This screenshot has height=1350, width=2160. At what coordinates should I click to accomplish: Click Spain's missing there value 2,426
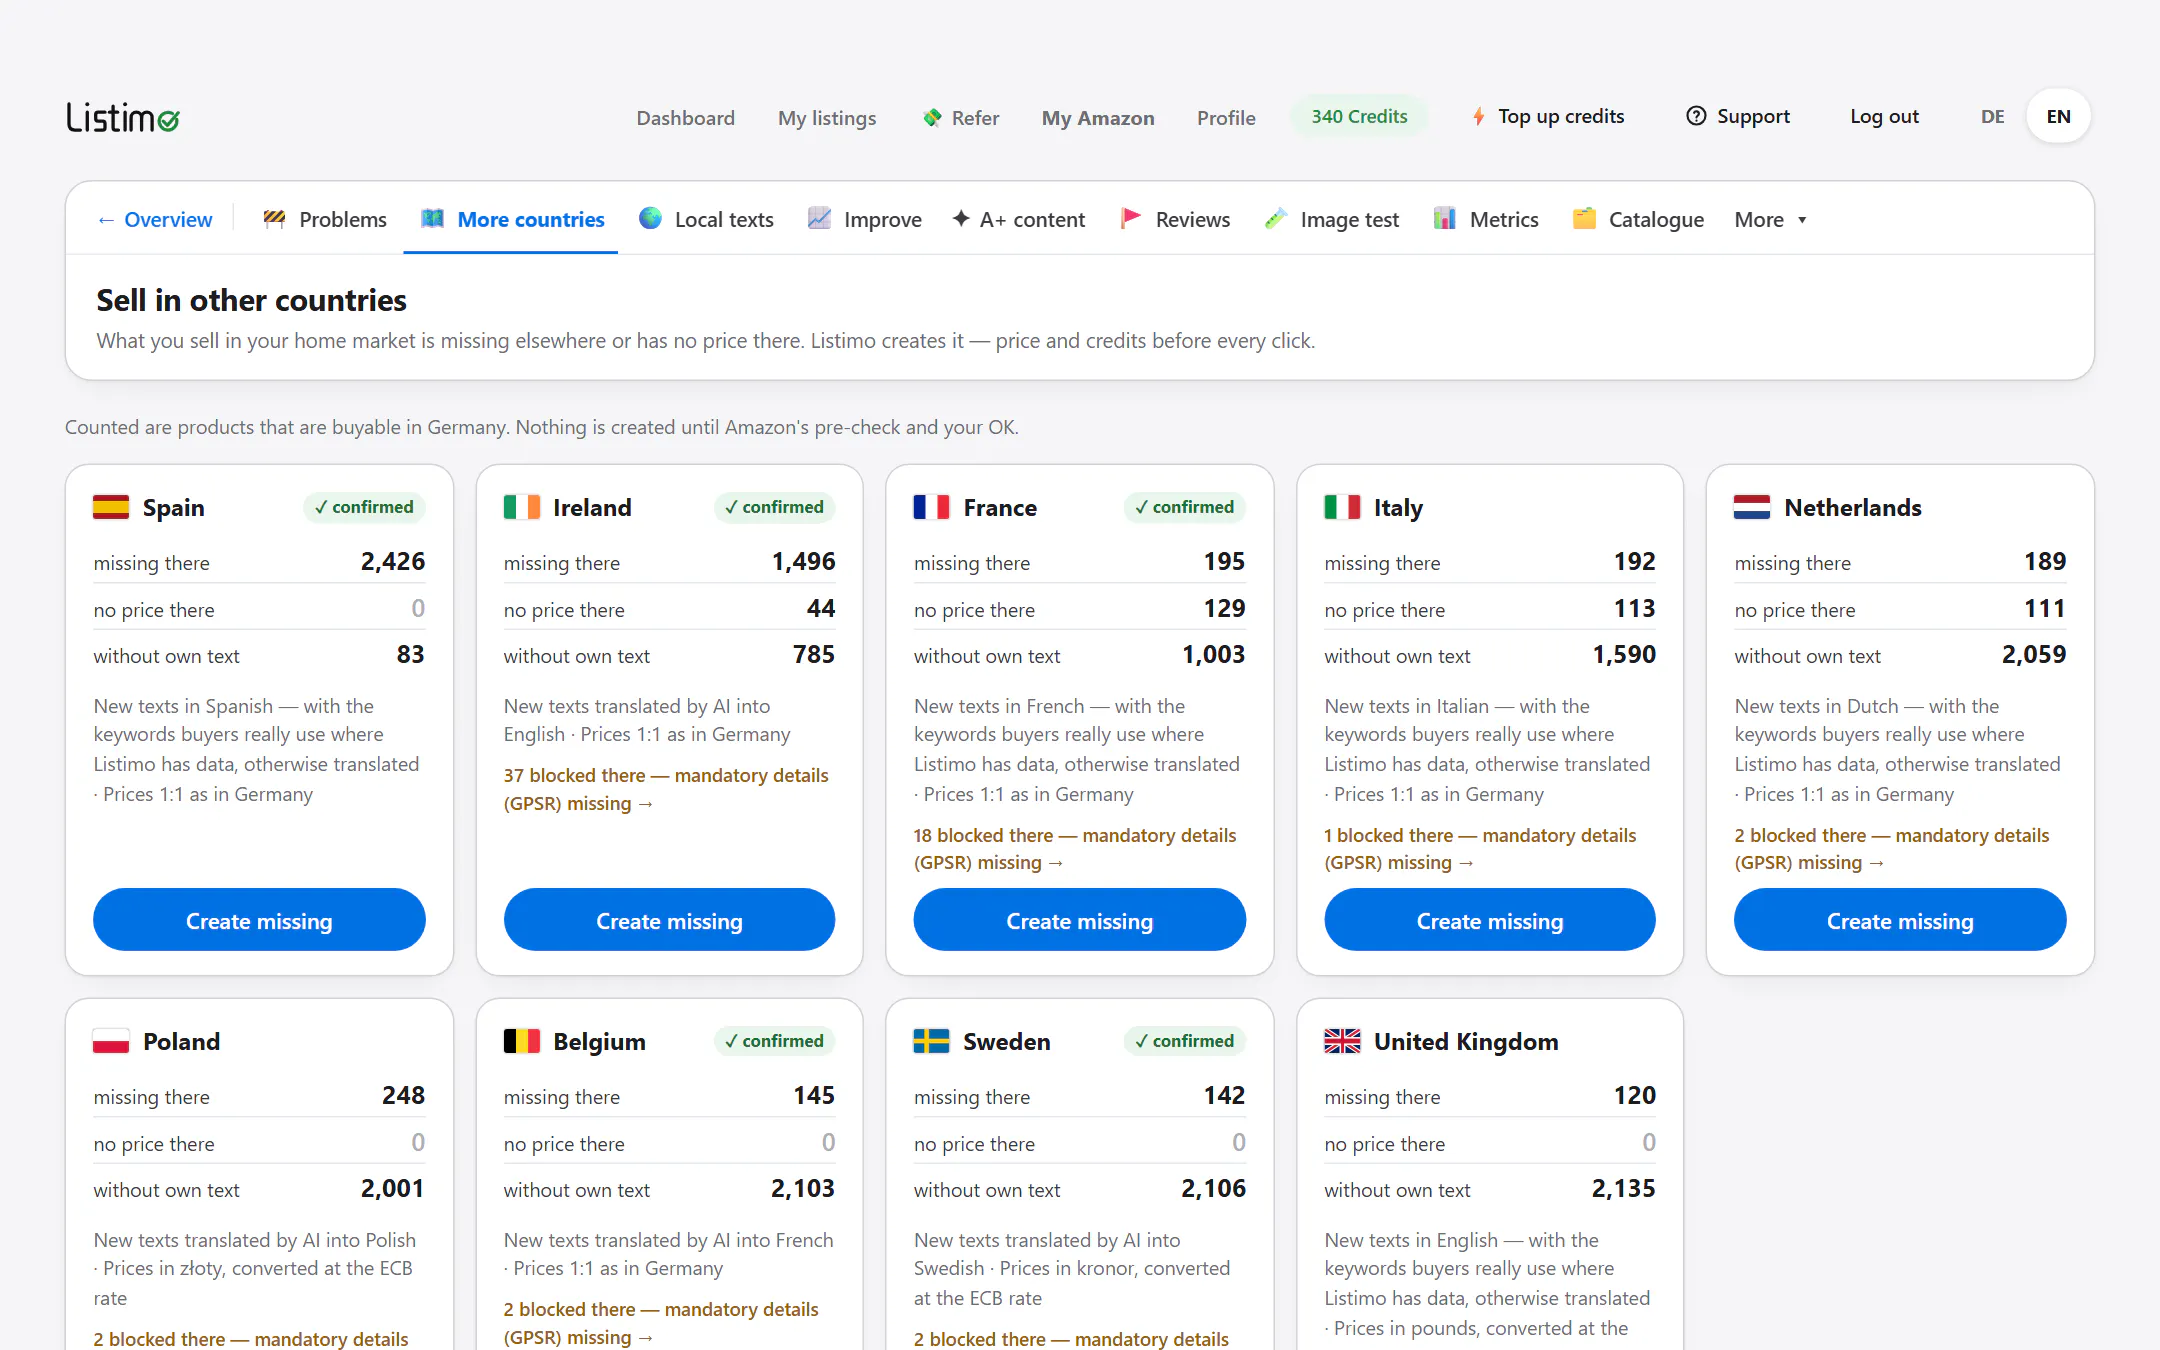click(x=392, y=562)
